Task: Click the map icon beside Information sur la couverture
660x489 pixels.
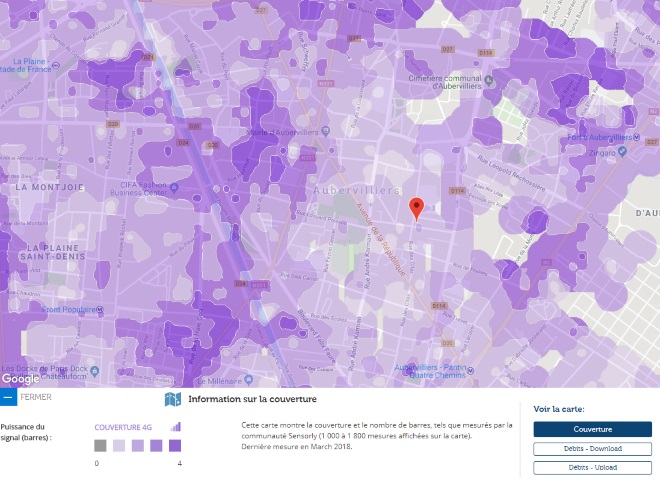Action: [x=173, y=399]
